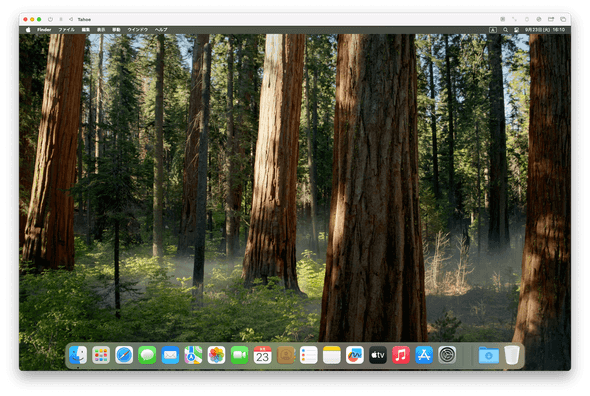This screenshot has width=590, height=396.
Task: Click the stacked windows icon in VM toolbar
Action: (563, 19)
